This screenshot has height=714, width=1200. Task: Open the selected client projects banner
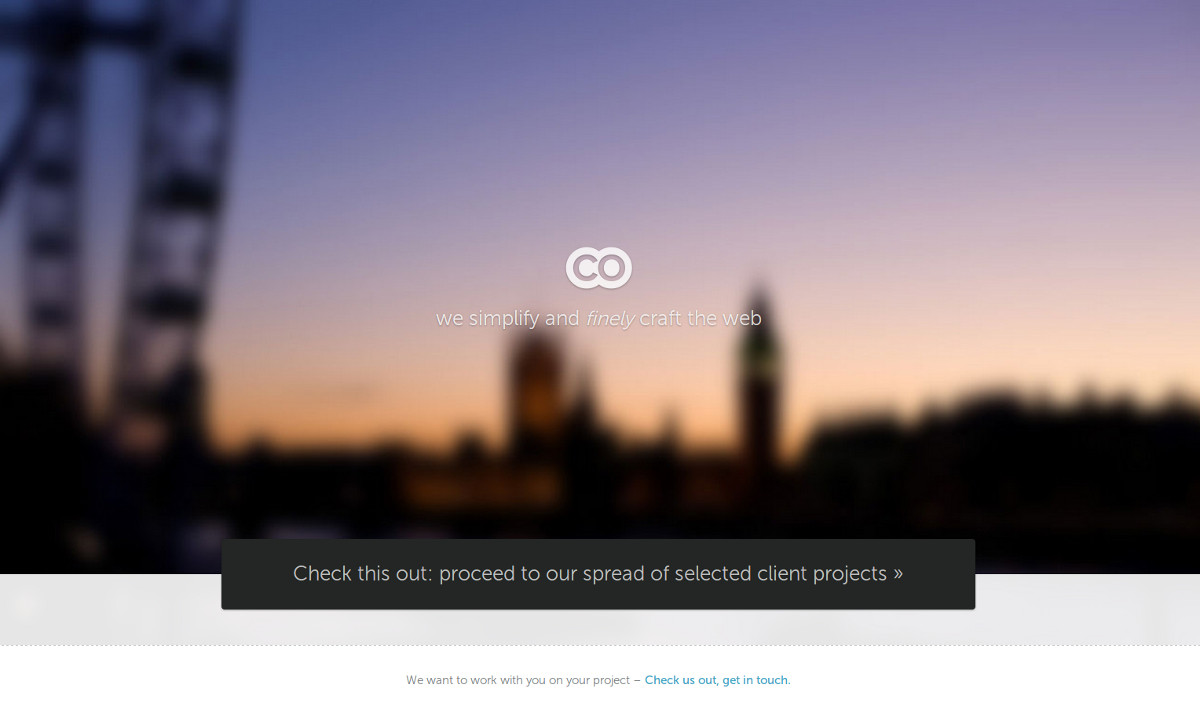pyautogui.click(x=598, y=574)
